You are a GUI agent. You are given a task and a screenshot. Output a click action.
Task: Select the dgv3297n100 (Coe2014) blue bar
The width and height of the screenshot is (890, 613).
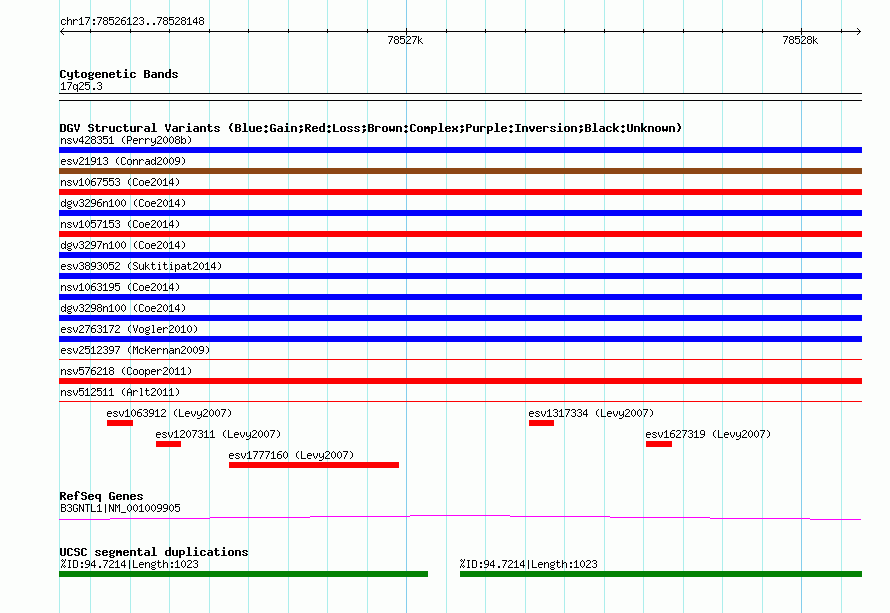coord(460,255)
